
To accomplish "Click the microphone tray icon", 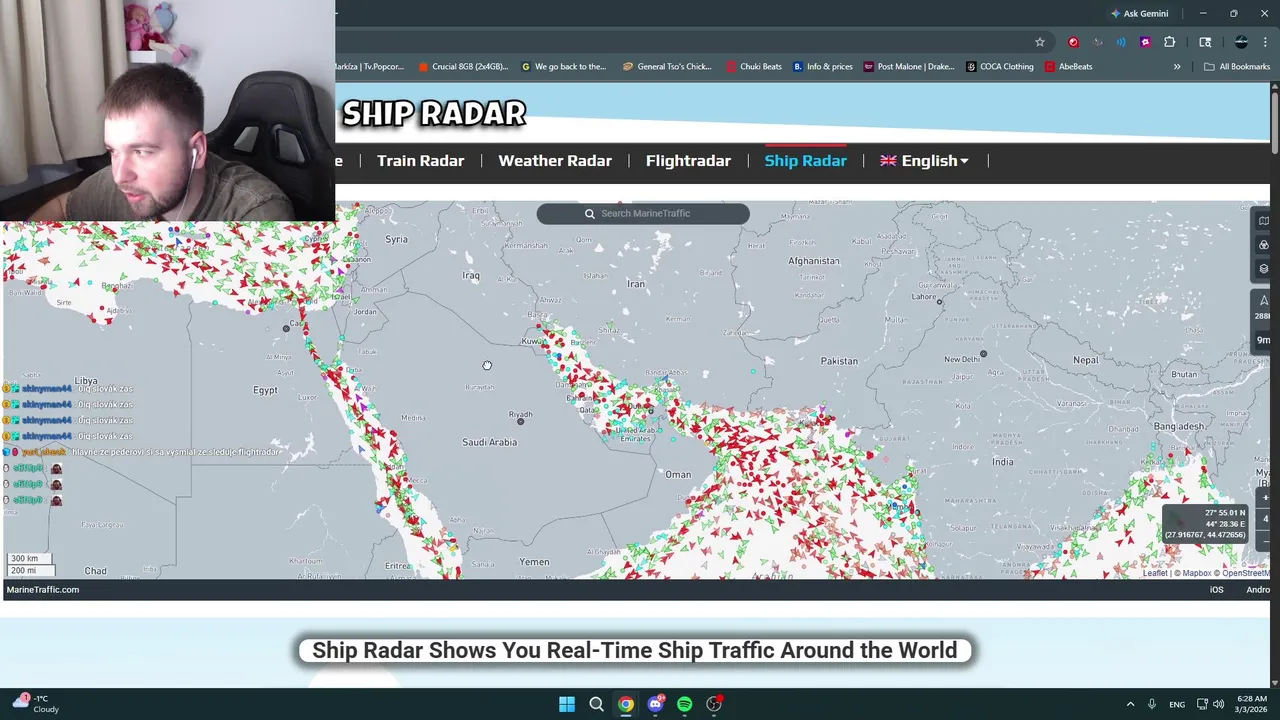I will [1152, 704].
